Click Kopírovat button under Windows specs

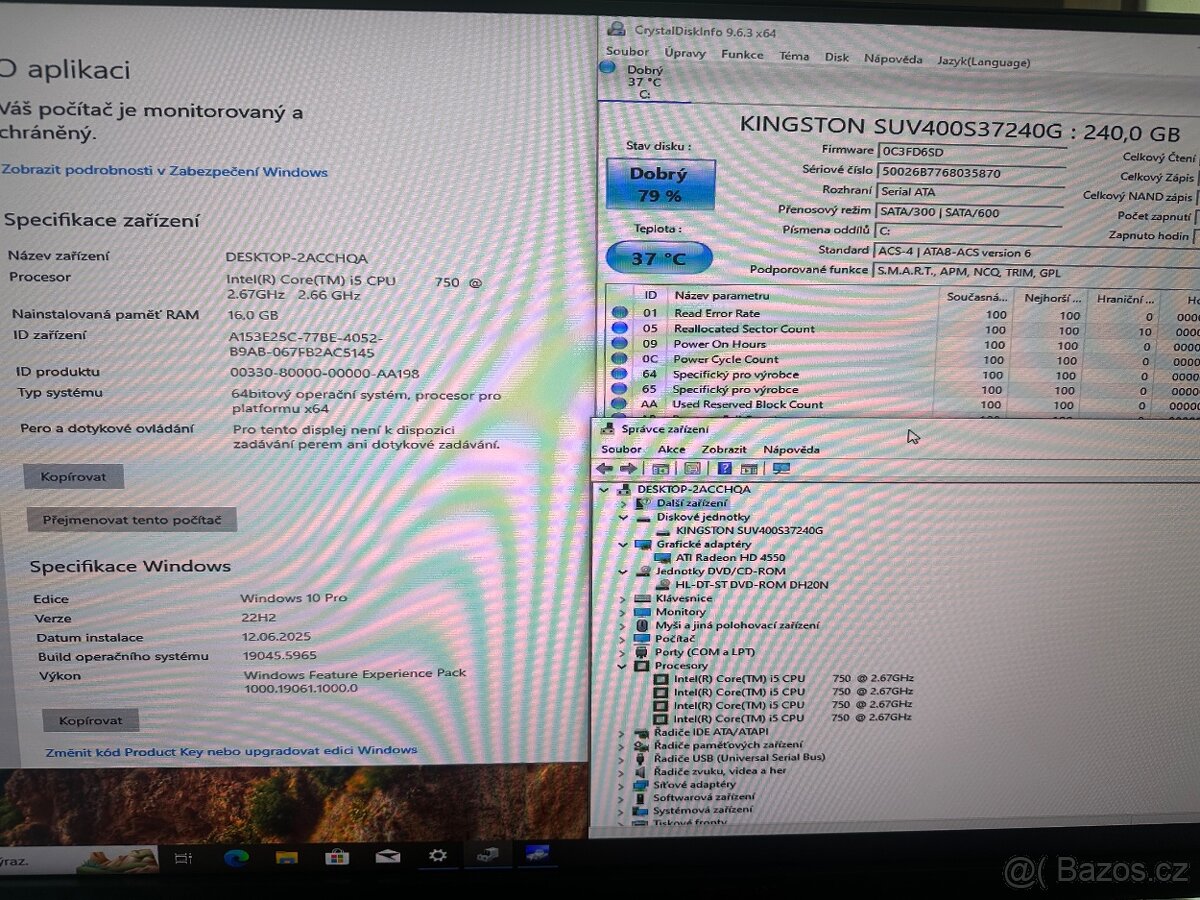click(x=91, y=720)
